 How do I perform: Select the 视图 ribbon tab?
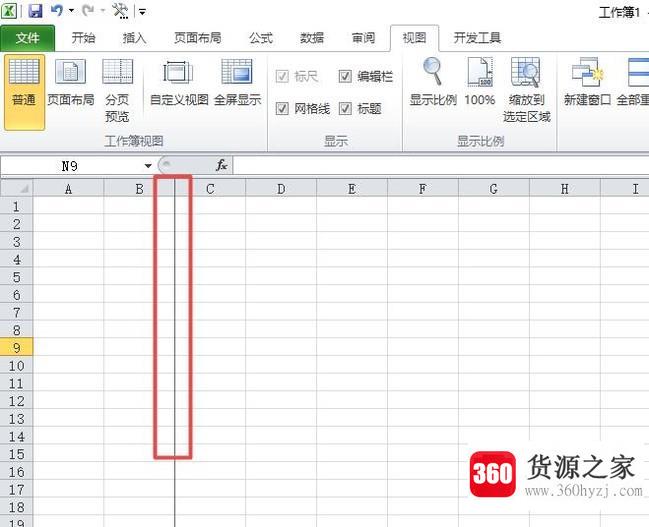414,38
